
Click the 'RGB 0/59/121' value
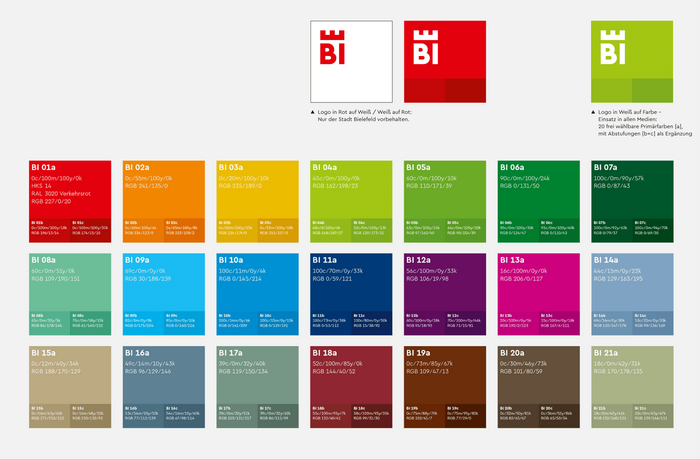tap(332, 279)
